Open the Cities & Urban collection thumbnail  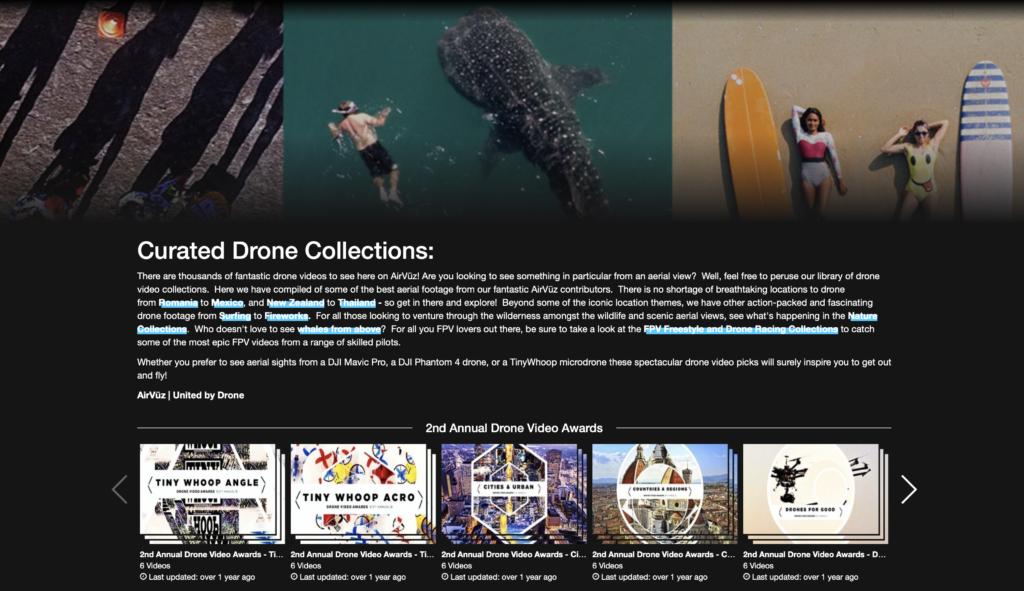click(x=509, y=493)
